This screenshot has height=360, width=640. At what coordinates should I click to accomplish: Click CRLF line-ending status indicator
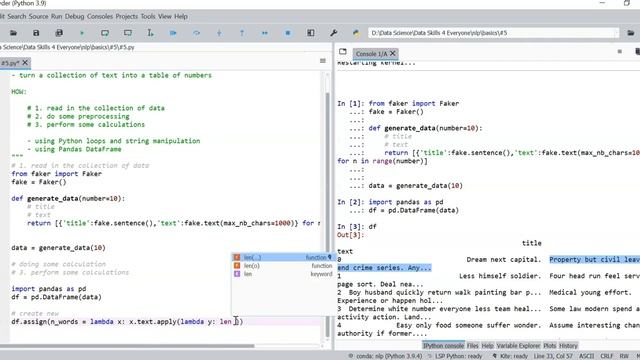pyautogui.click(x=607, y=356)
